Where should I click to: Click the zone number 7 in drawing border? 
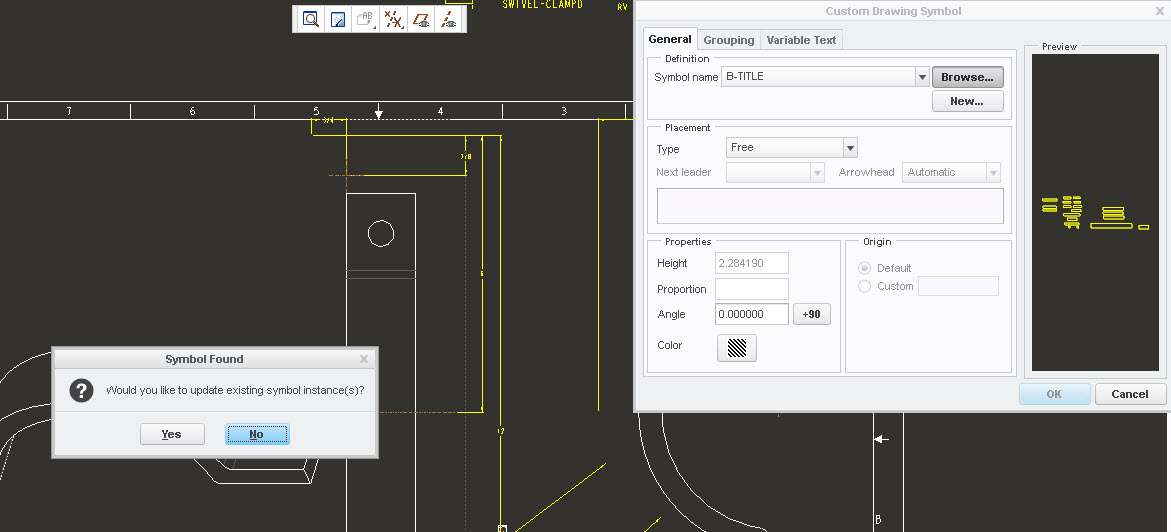[69, 111]
